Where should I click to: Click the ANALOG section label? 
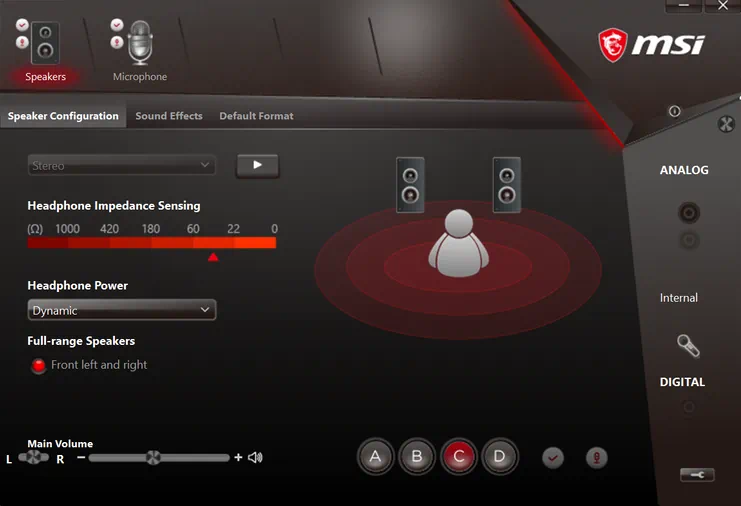684,170
